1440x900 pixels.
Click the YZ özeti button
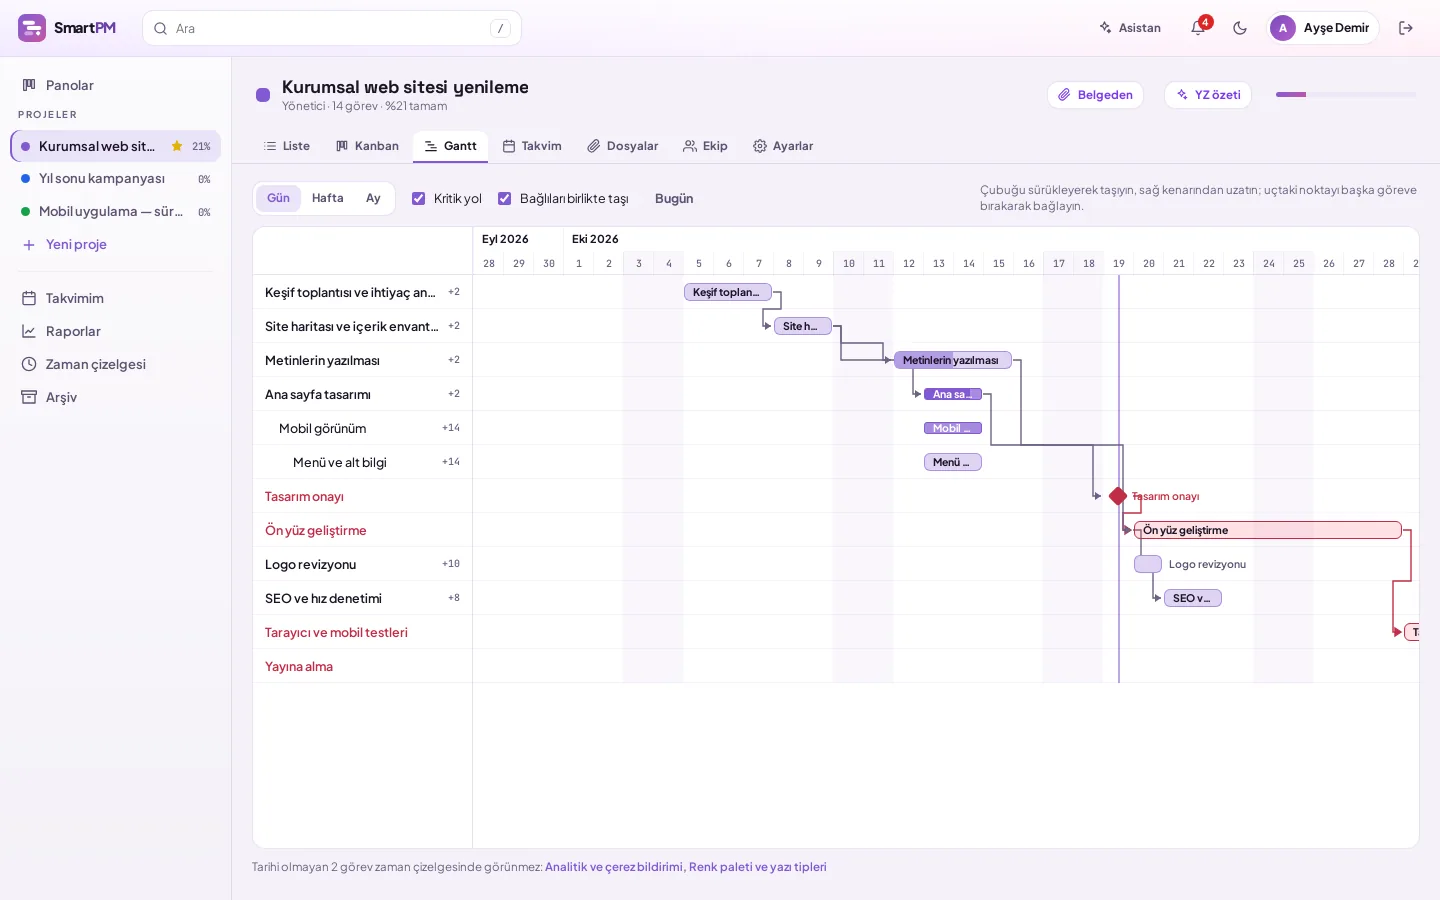[1208, 95]
